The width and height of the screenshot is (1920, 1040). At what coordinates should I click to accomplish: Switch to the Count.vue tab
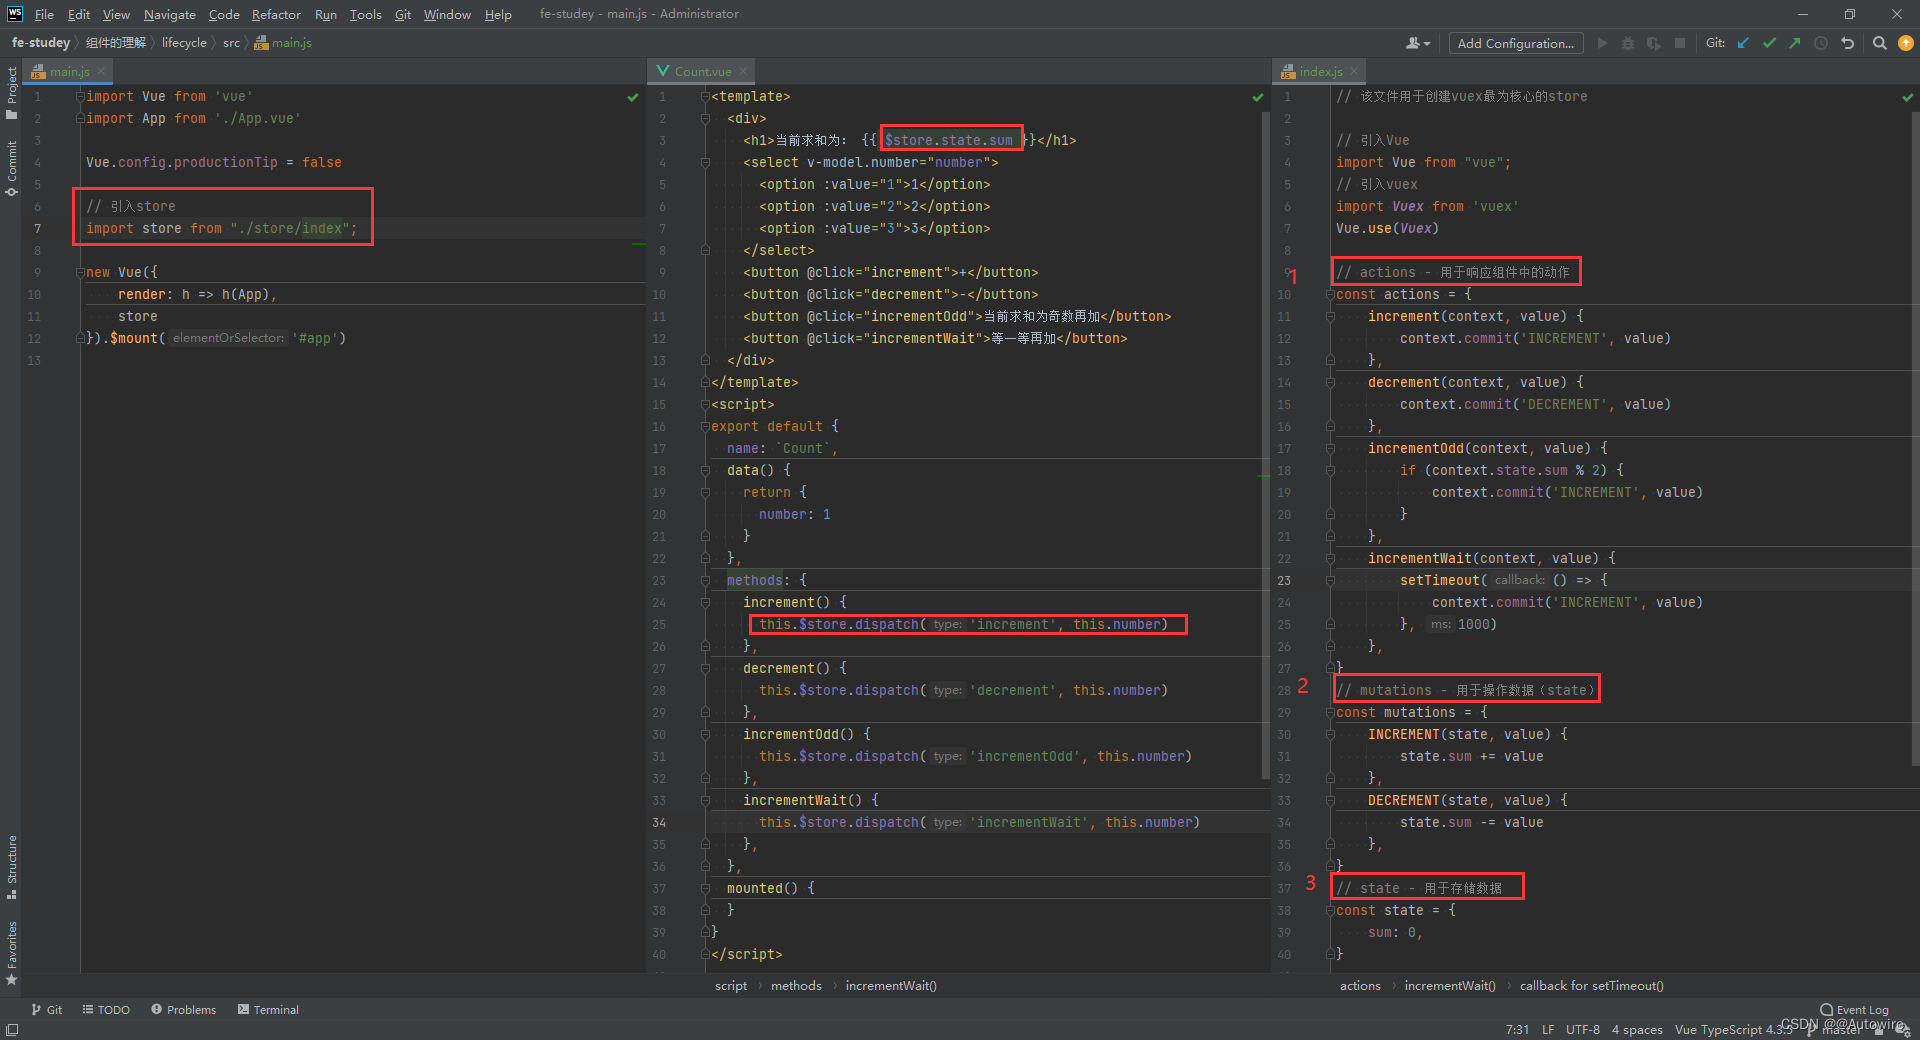[701, 72]
